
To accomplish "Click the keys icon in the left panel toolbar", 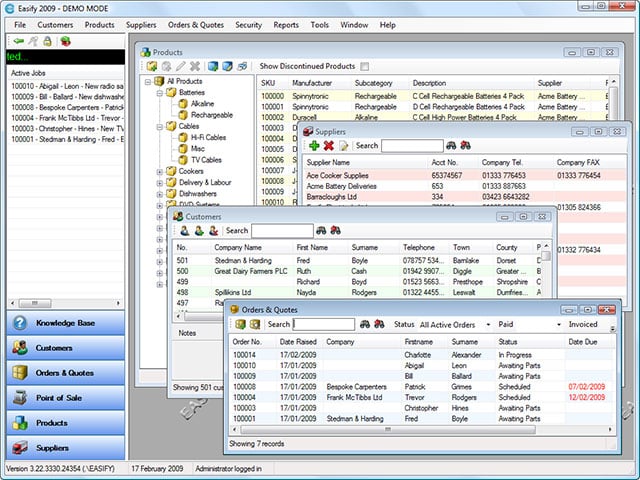I will point(33,41).
